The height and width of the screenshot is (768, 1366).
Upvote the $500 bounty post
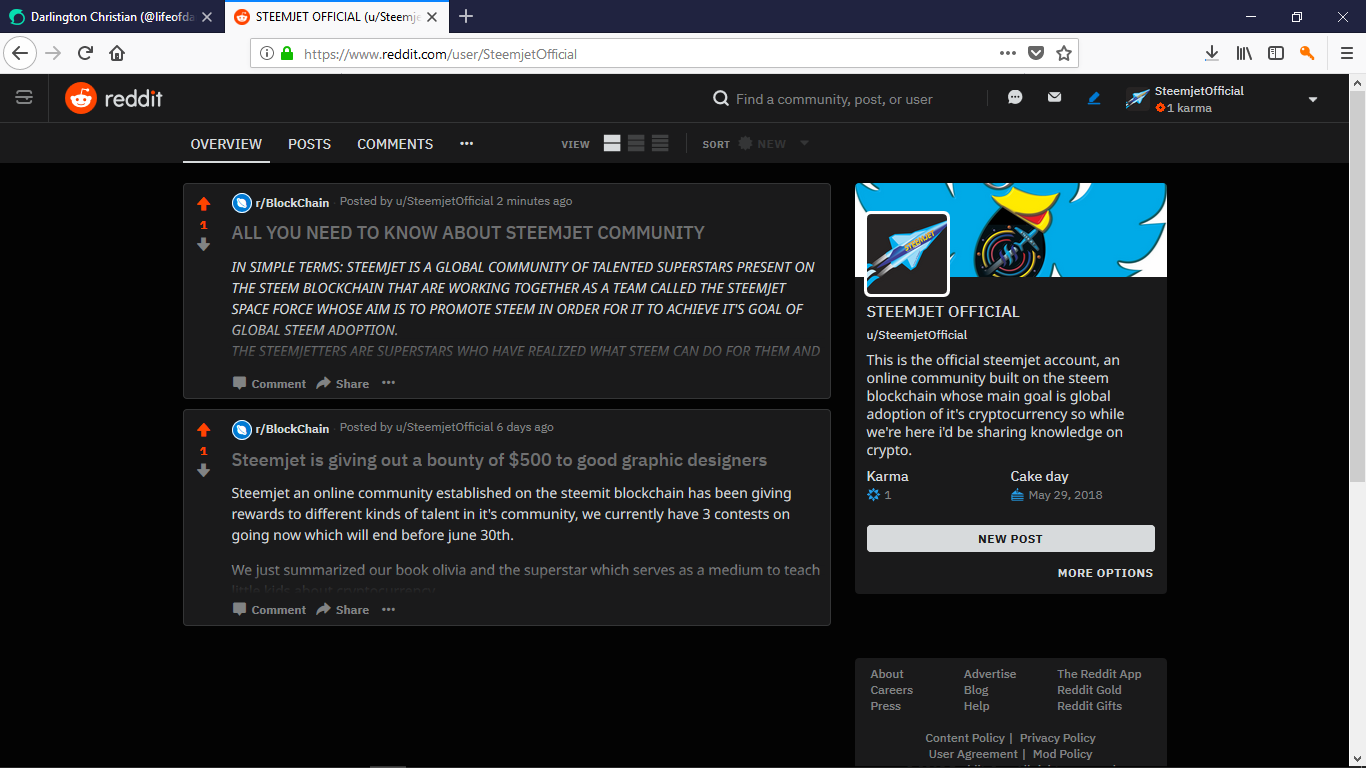coord(204,429)
